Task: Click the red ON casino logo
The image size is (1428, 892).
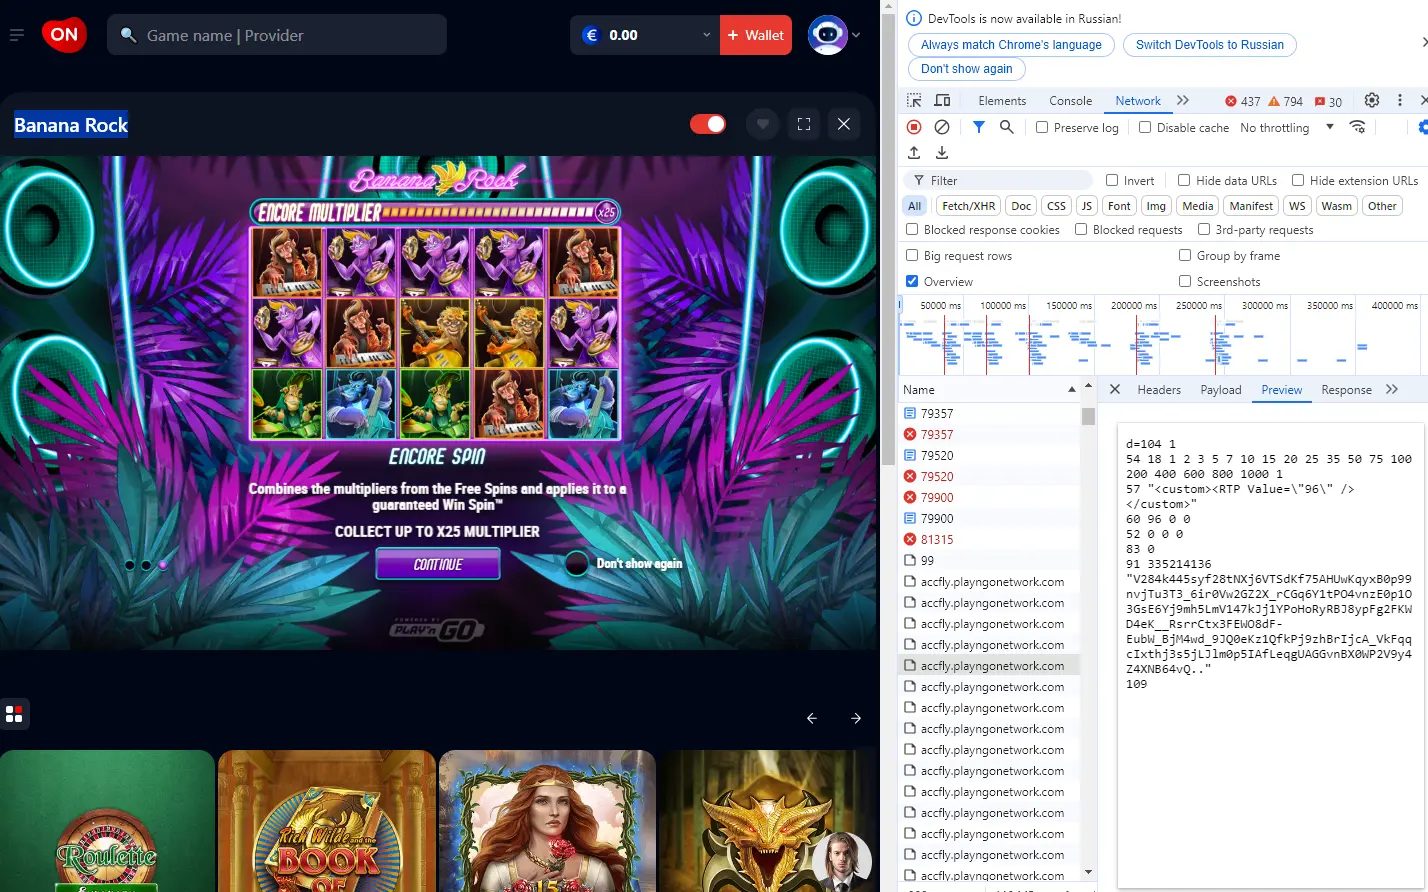Action: click(x=64, y=35)
